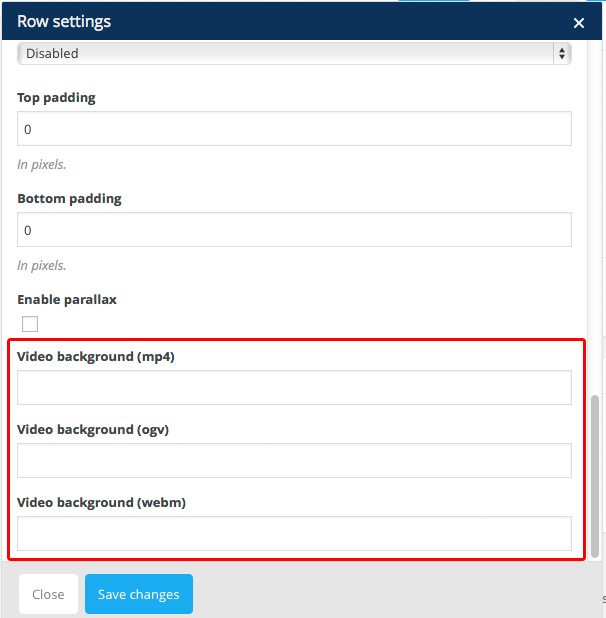This screenshot has height=618, width=606.
Task: Click the Video background (mp4) label
Action: (x=96, y=356)
